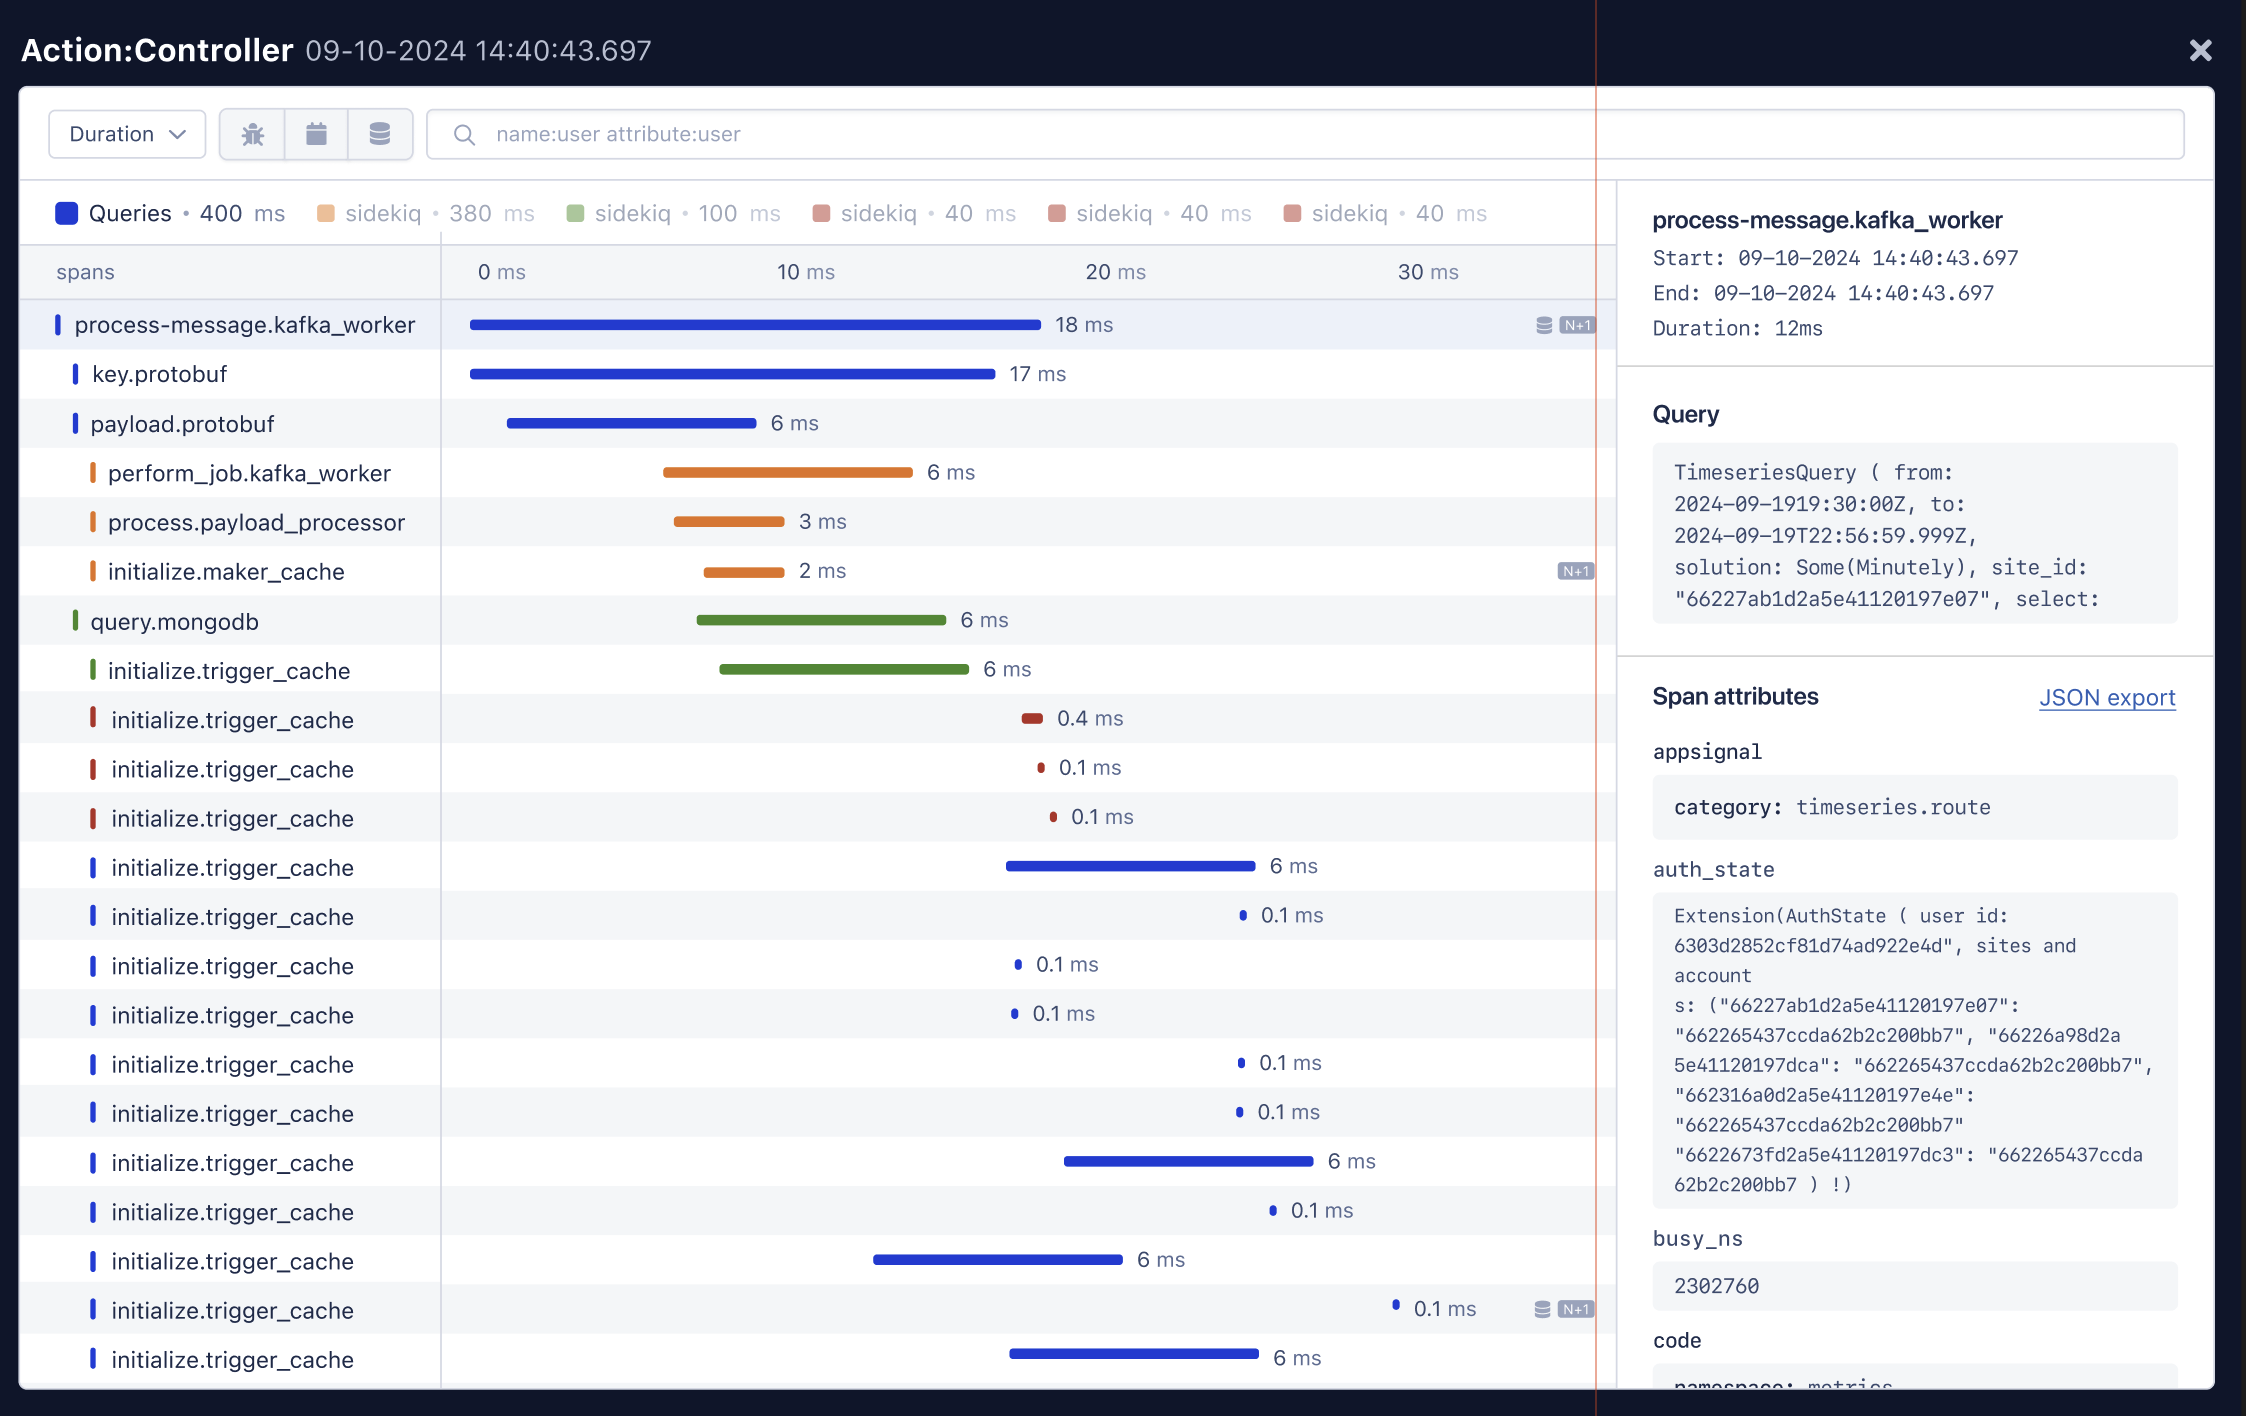Click N+1 badge on process-message.kafka_worker row
Screen dimensions: 2246x1416
pos(1577,325)
